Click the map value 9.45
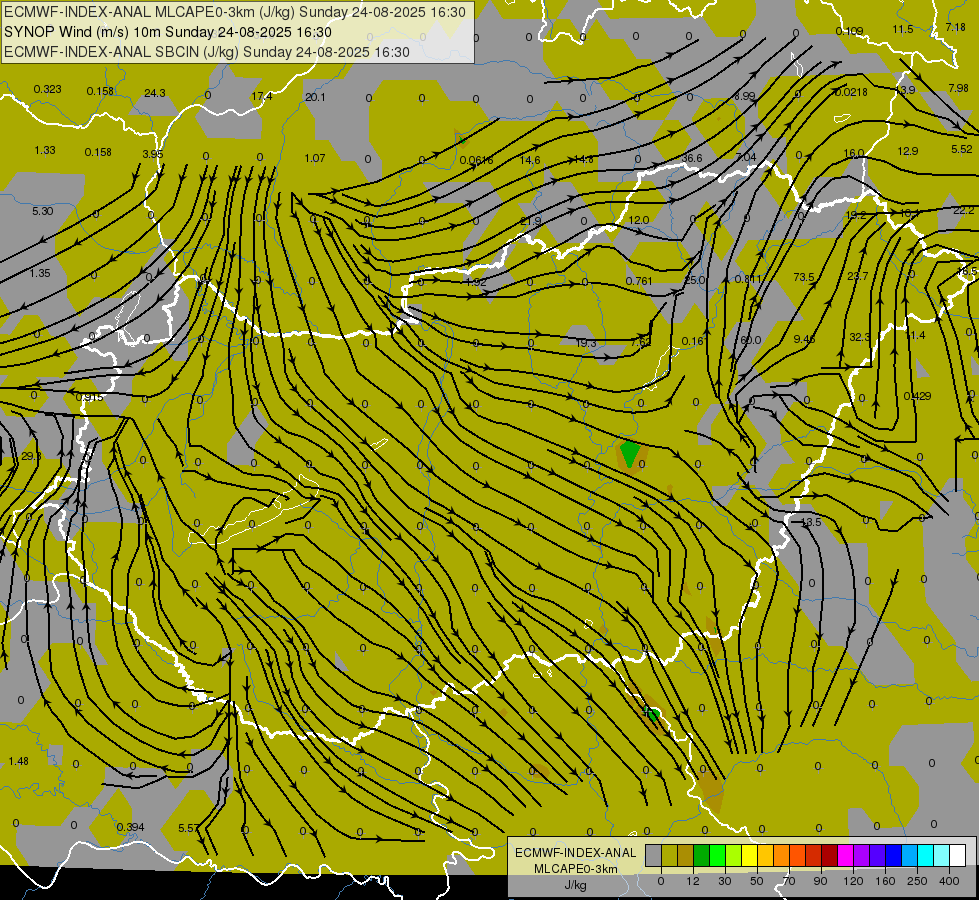The width and height of the screenshot is (979, 900). coord(804,339)
